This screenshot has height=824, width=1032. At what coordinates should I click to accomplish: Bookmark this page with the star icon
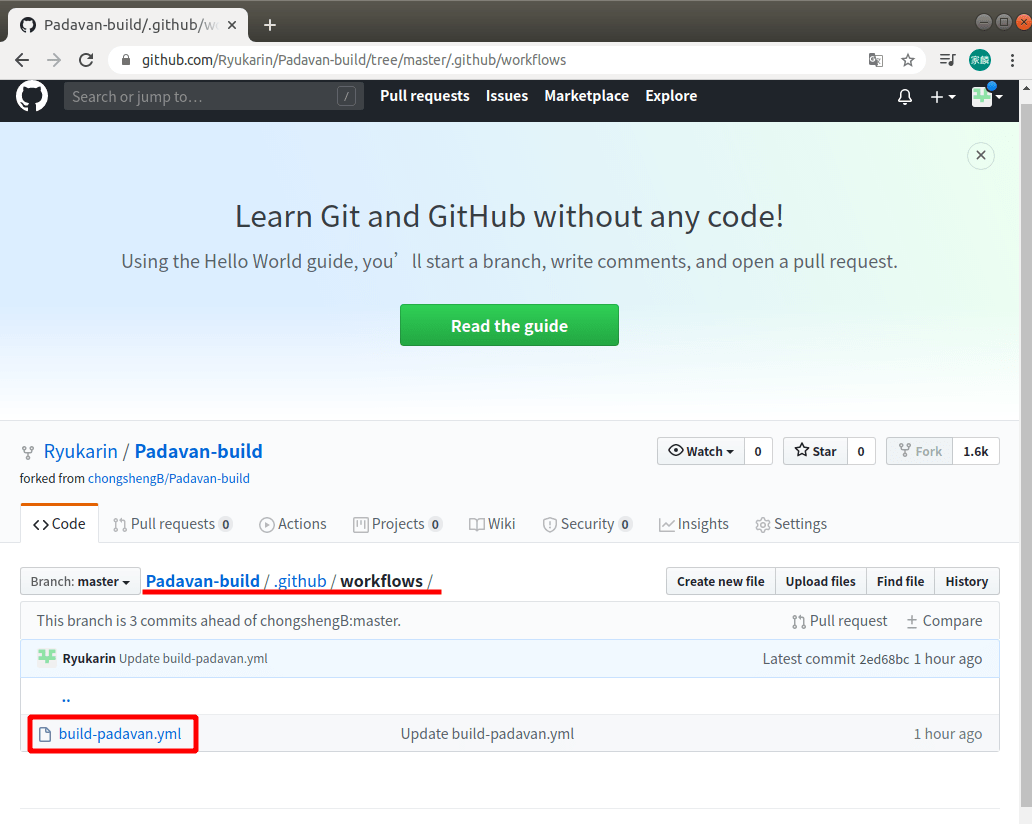point(908,61)
